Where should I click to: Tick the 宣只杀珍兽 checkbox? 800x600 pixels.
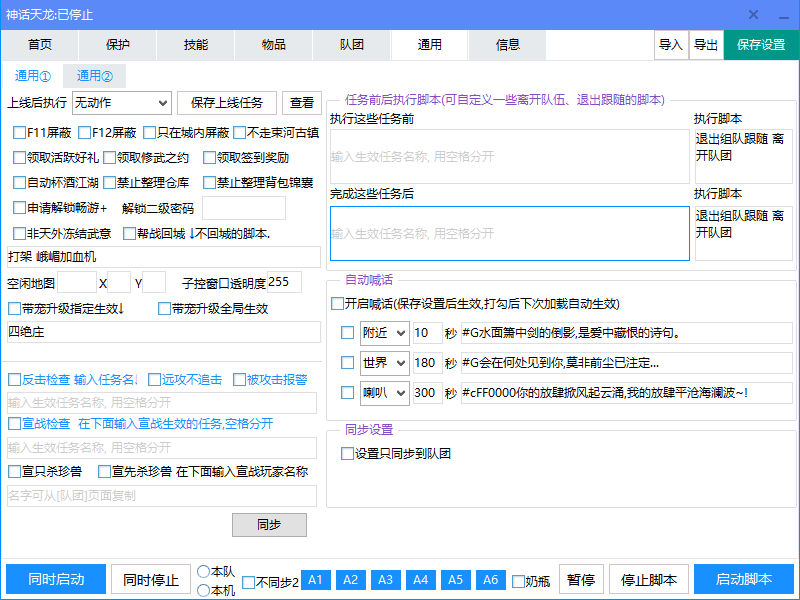pos(14,471)
